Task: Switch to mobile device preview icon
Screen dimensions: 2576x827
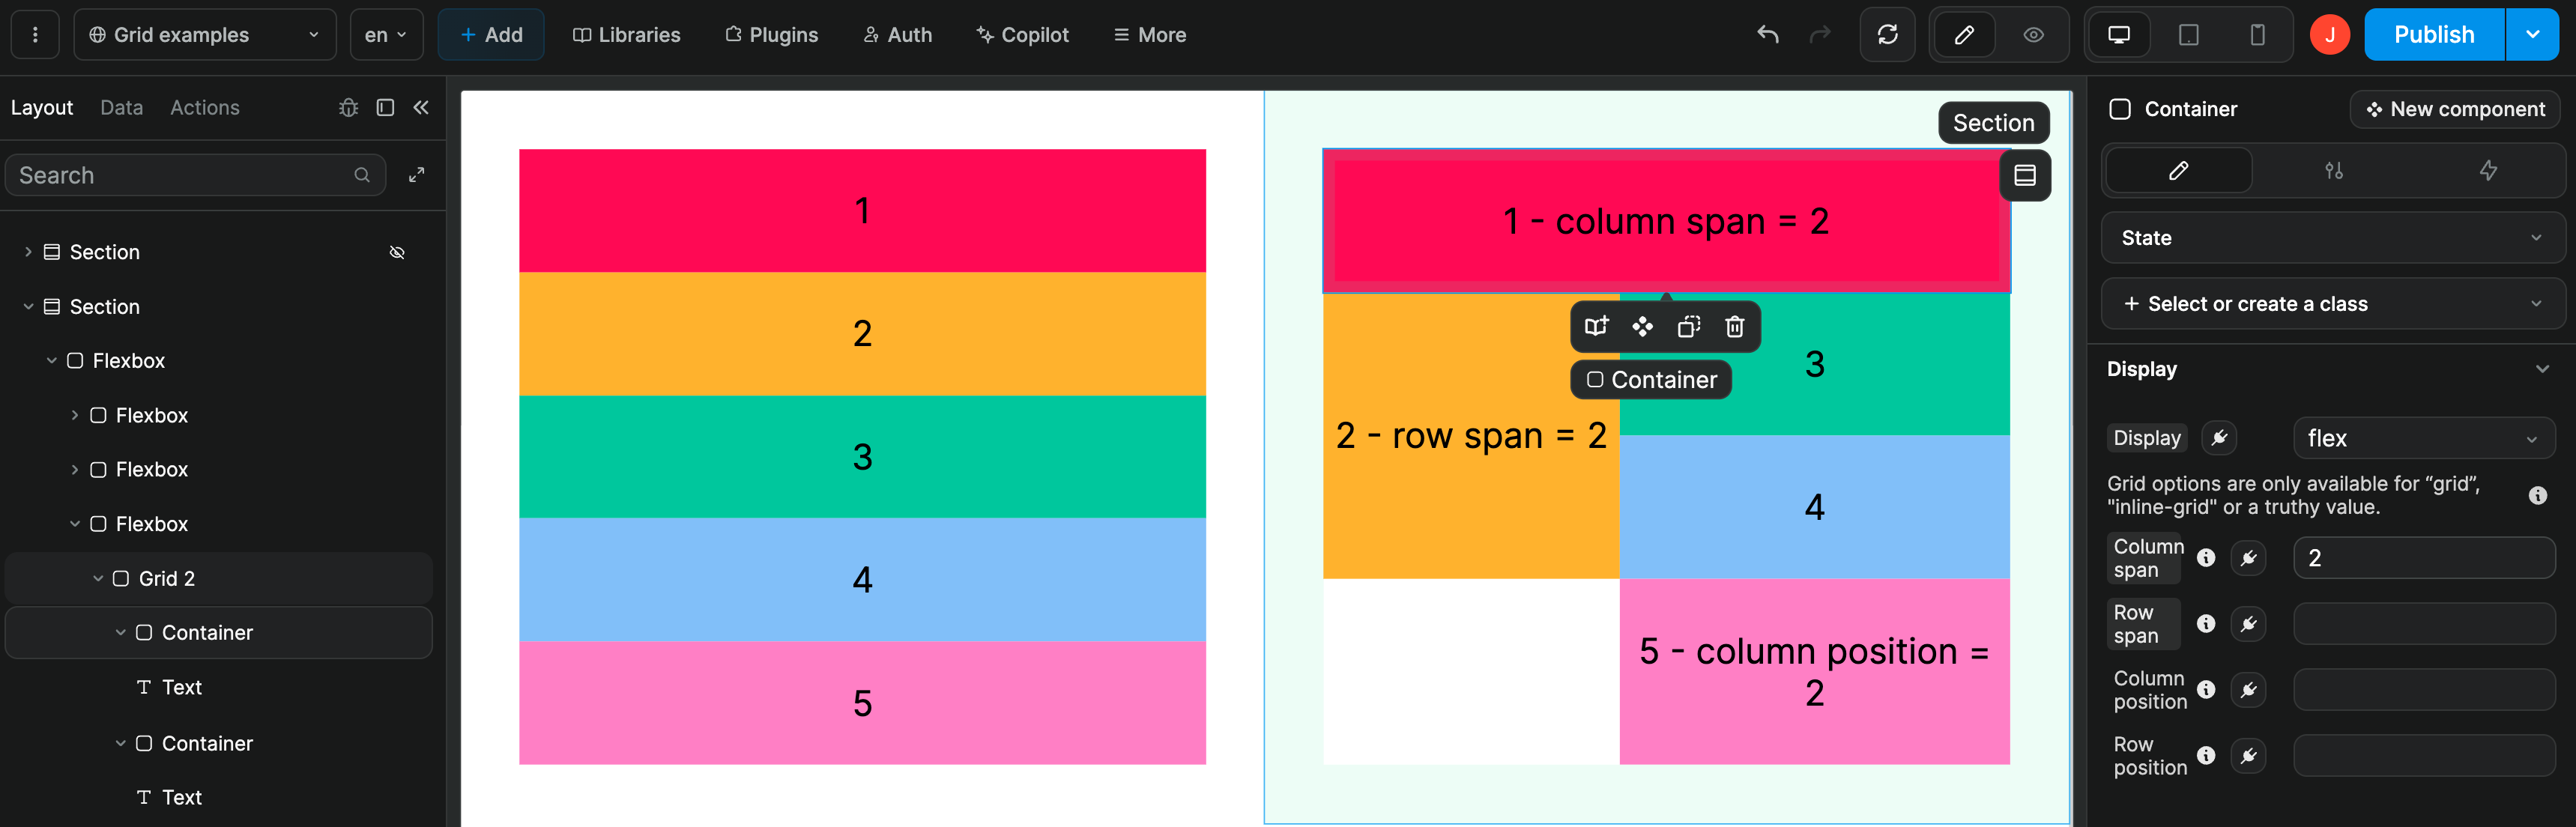Action: pyautogui.click(x=2256, y=35)
